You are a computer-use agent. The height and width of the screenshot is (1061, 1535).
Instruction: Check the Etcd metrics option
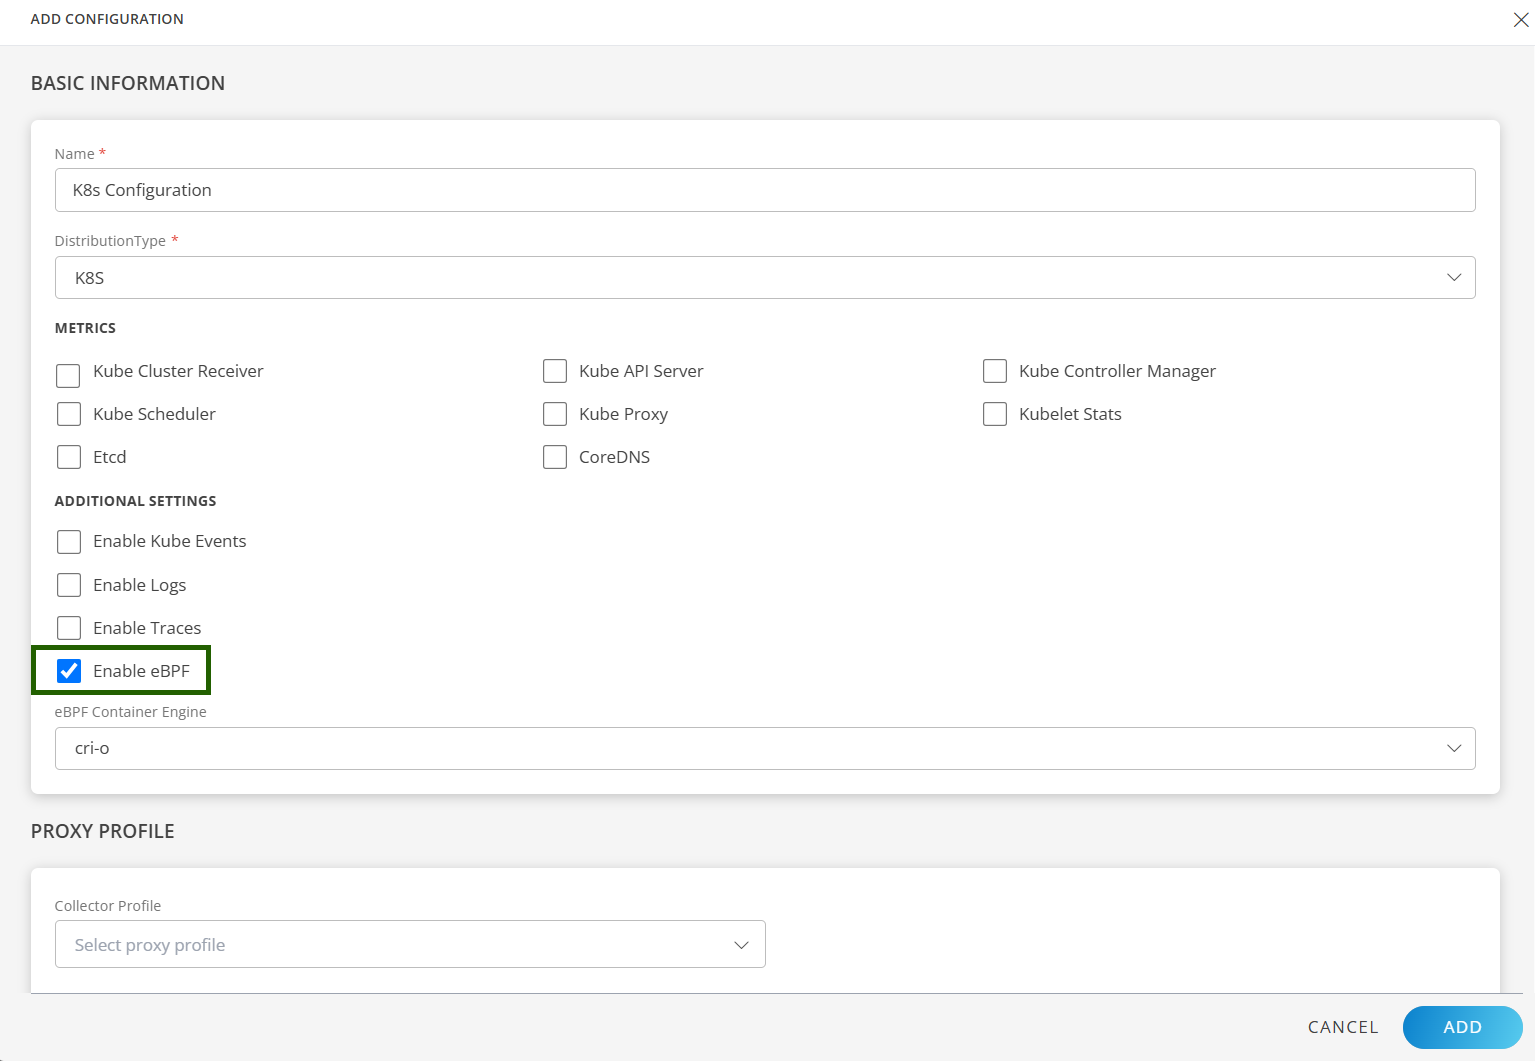click(69, 457)
